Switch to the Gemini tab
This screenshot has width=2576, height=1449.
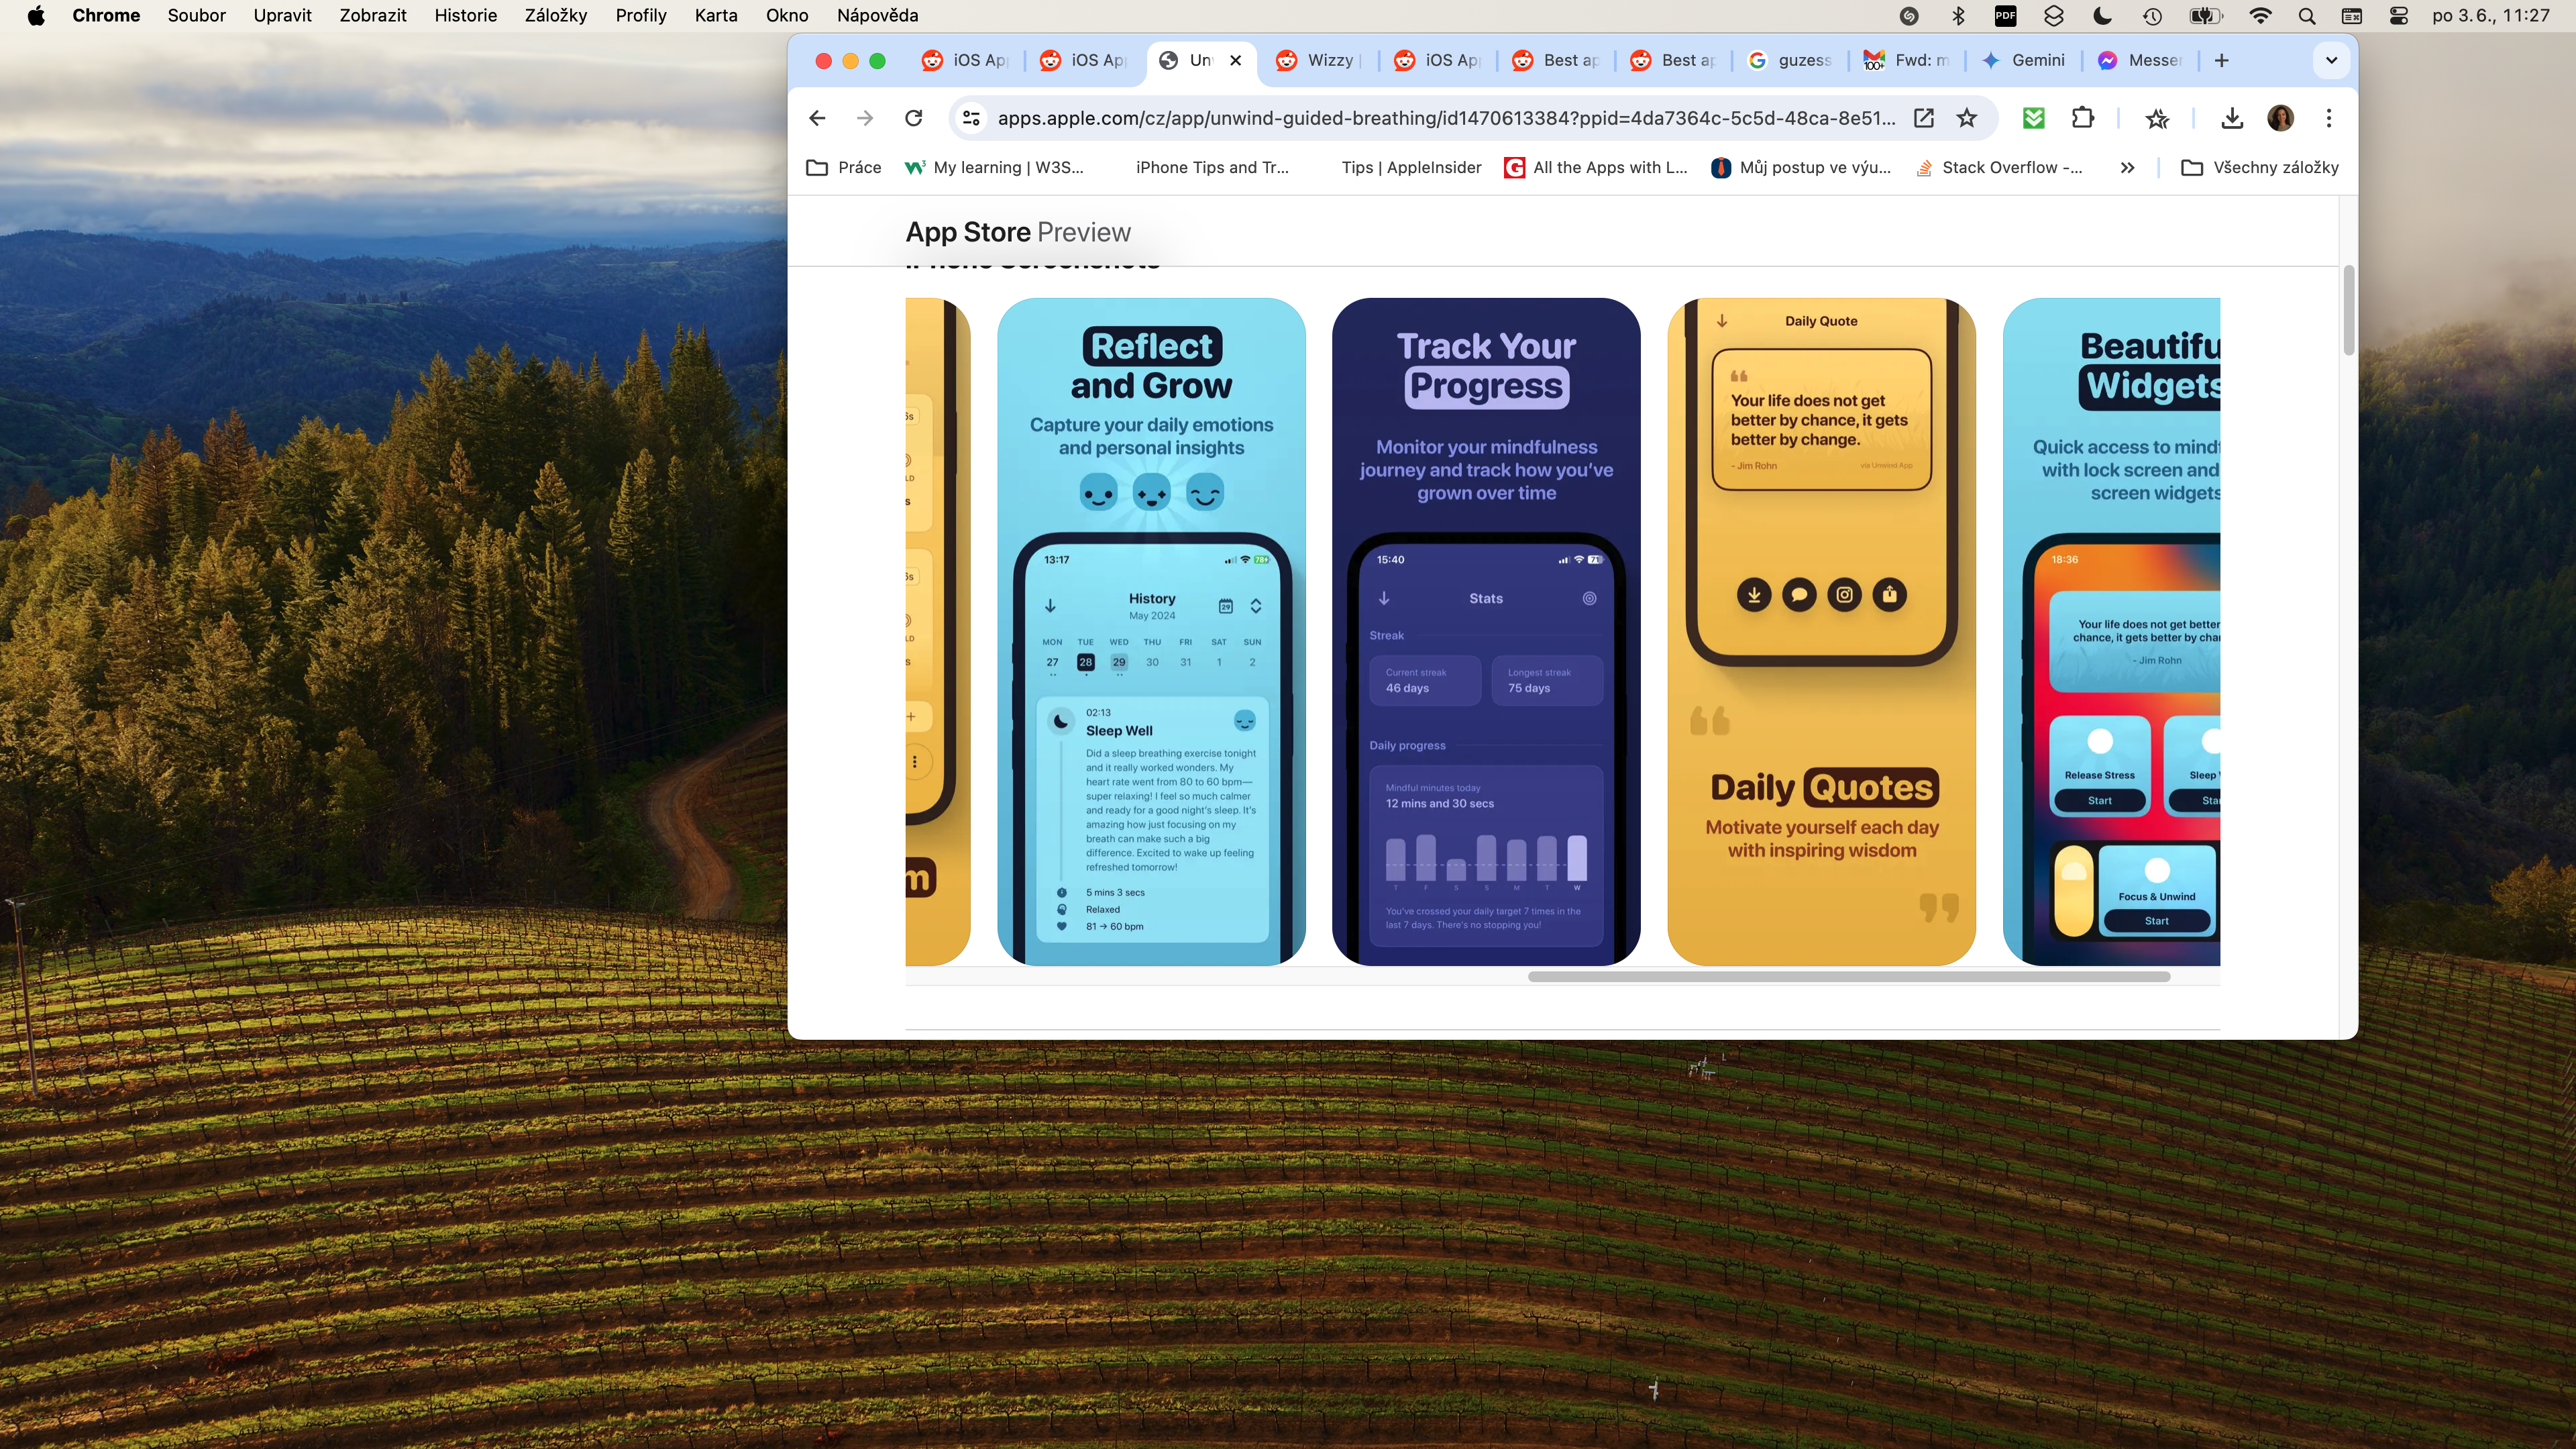pyautogui.click(x=2024, y=60)
